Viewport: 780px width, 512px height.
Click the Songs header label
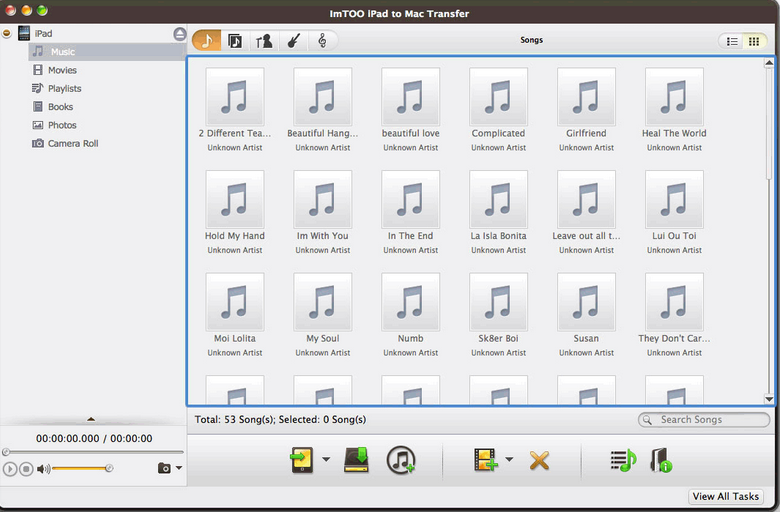pyautogui.click(x=531, y=40)
